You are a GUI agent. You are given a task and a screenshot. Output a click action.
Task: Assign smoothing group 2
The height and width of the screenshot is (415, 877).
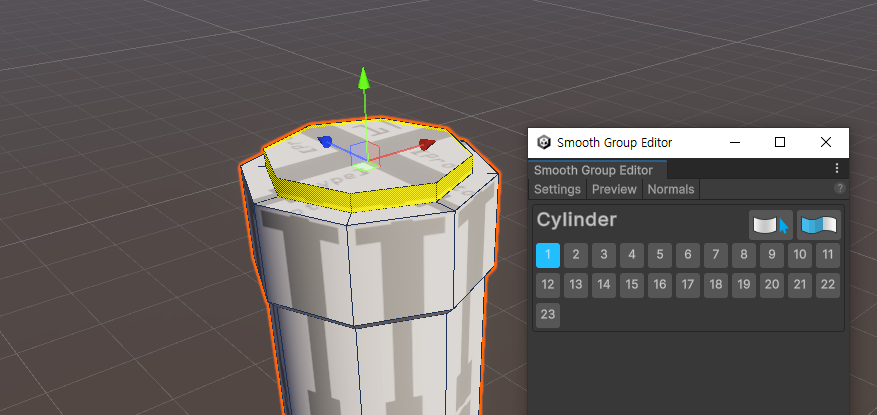[x=576, y=255]
